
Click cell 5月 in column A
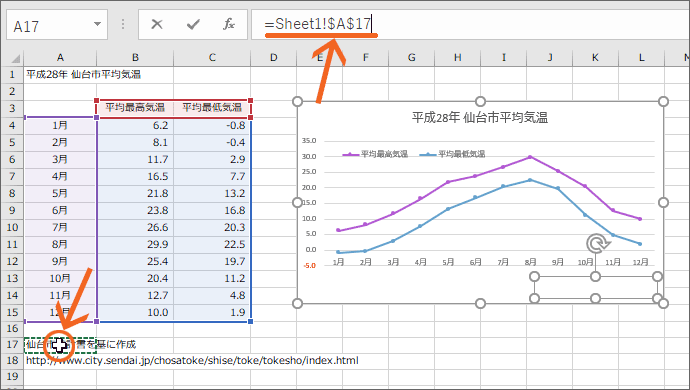[60, 193]
